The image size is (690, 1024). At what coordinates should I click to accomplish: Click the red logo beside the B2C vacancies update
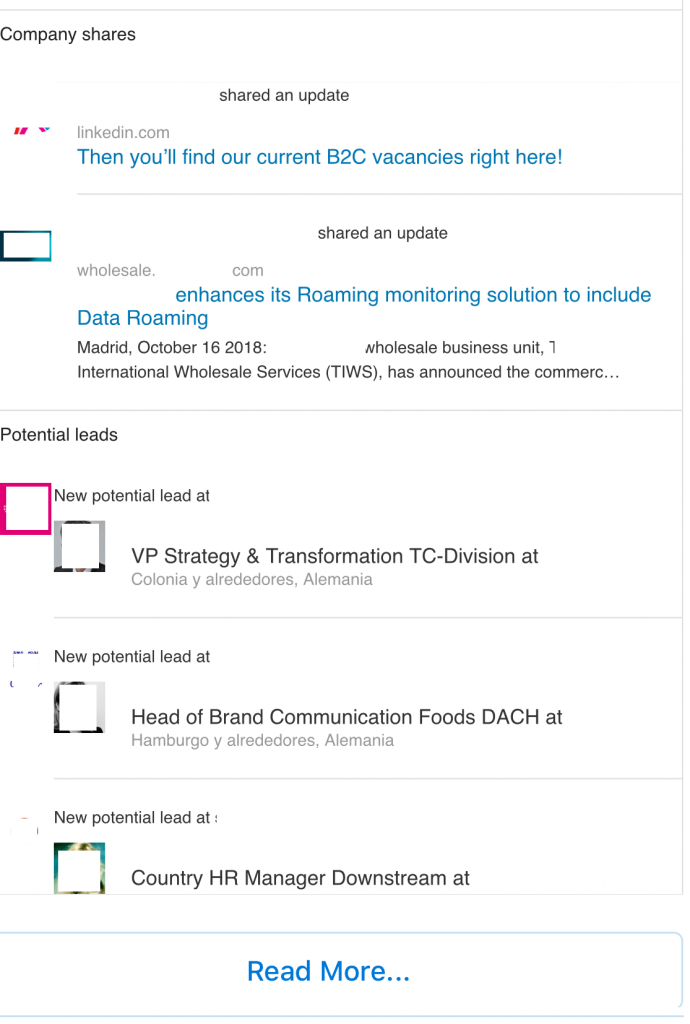point(31,131)
